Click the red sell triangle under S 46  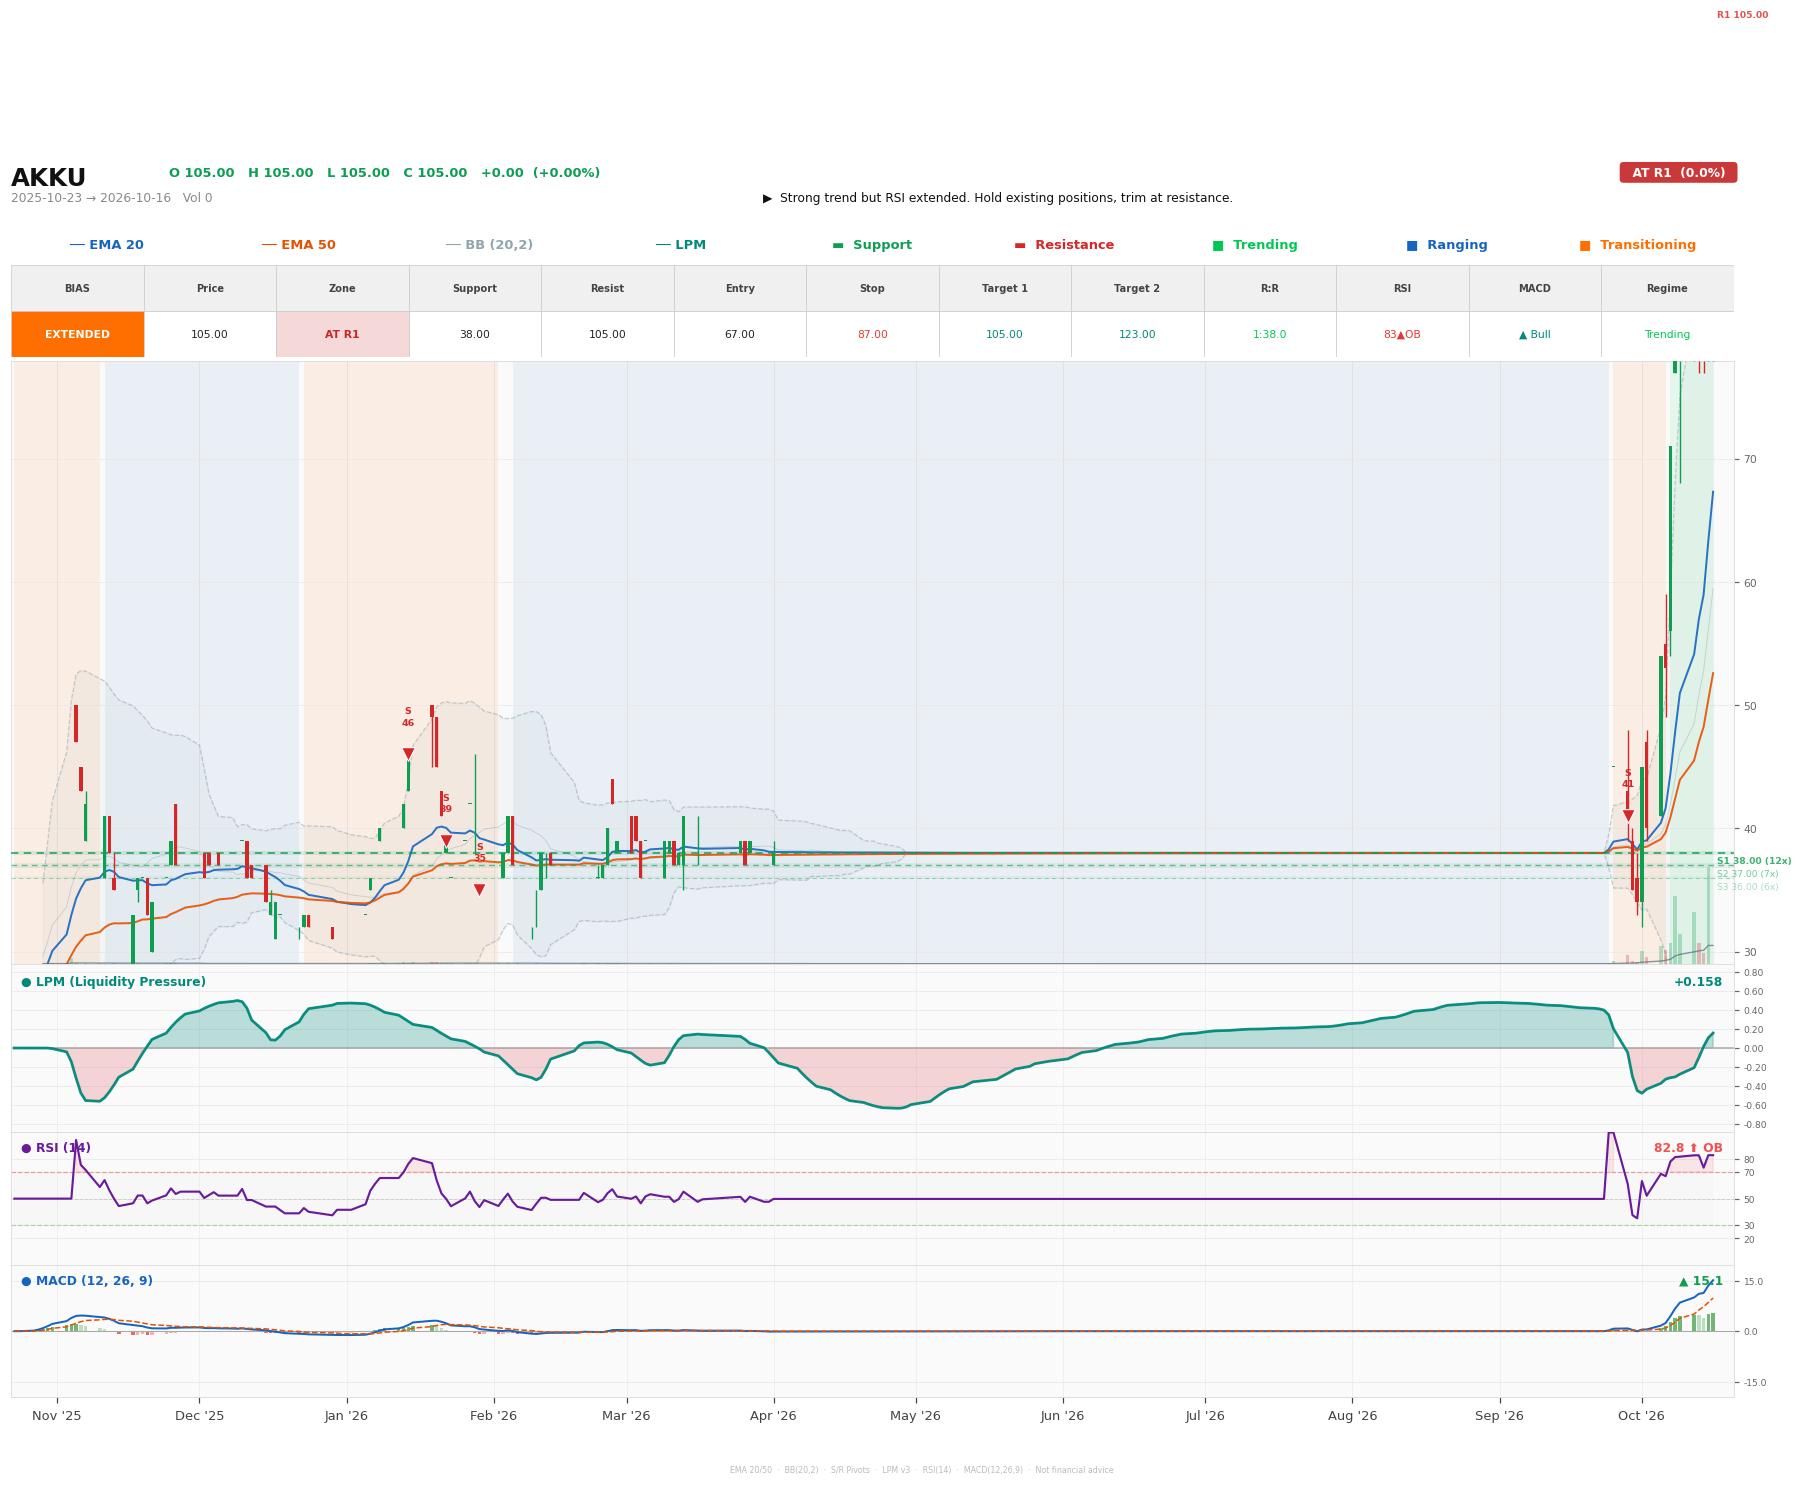click(x=408, y=754)
